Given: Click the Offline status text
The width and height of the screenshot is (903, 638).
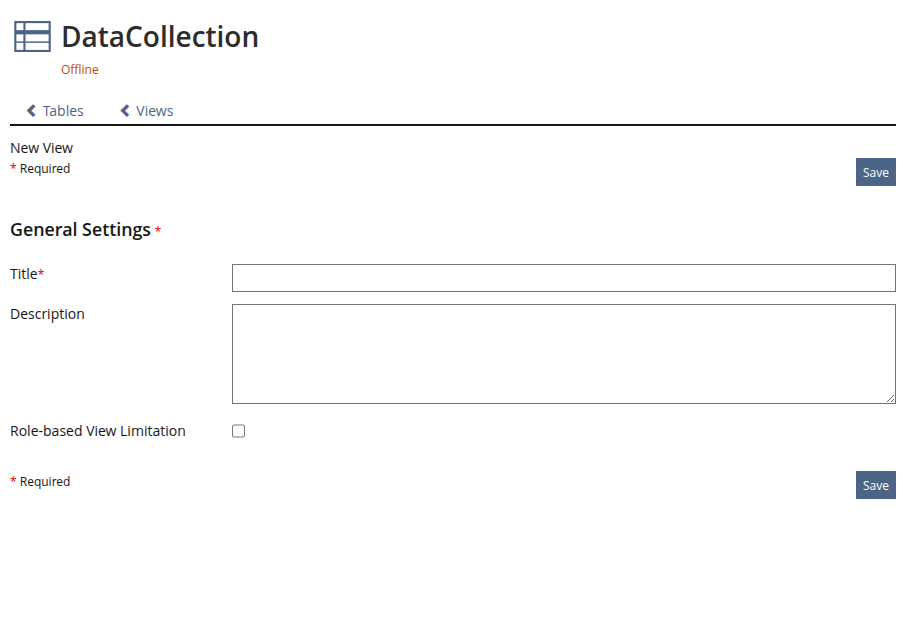Looking at the screenshot, I should pos(80,70).
